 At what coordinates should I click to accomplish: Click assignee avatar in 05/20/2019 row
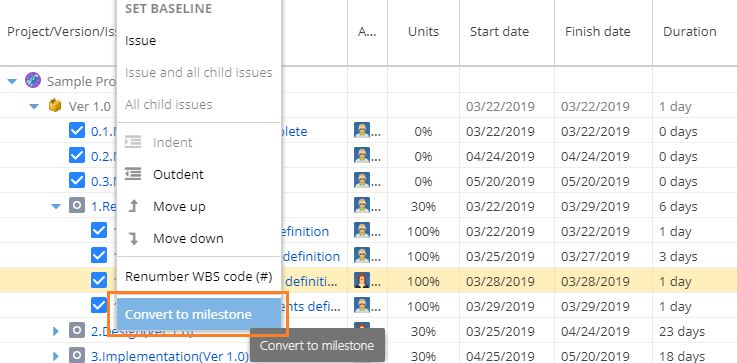tap(362, 181)
